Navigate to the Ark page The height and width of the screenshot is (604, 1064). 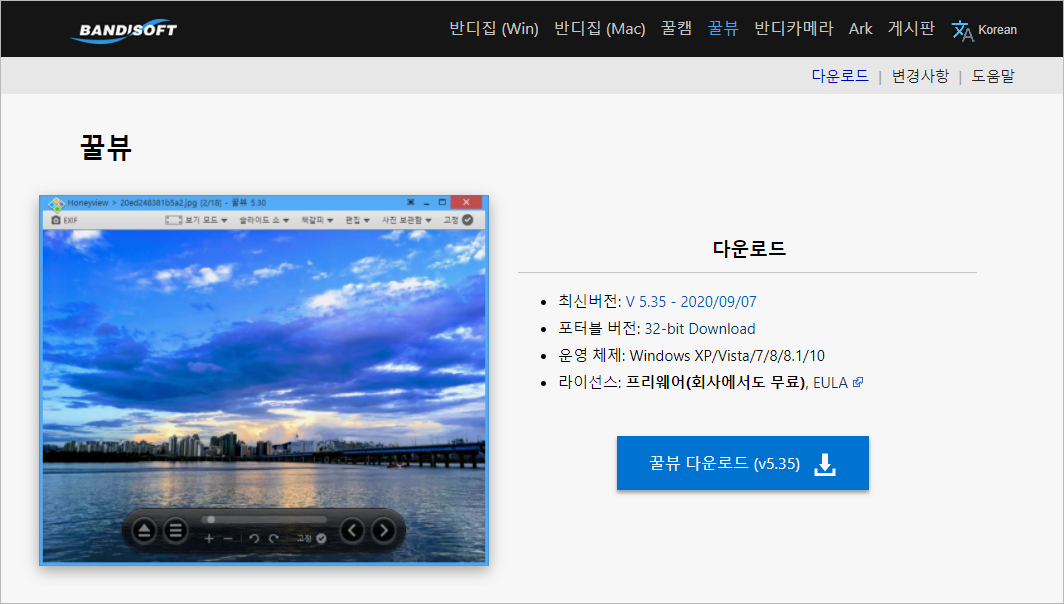tap(860, 29)
